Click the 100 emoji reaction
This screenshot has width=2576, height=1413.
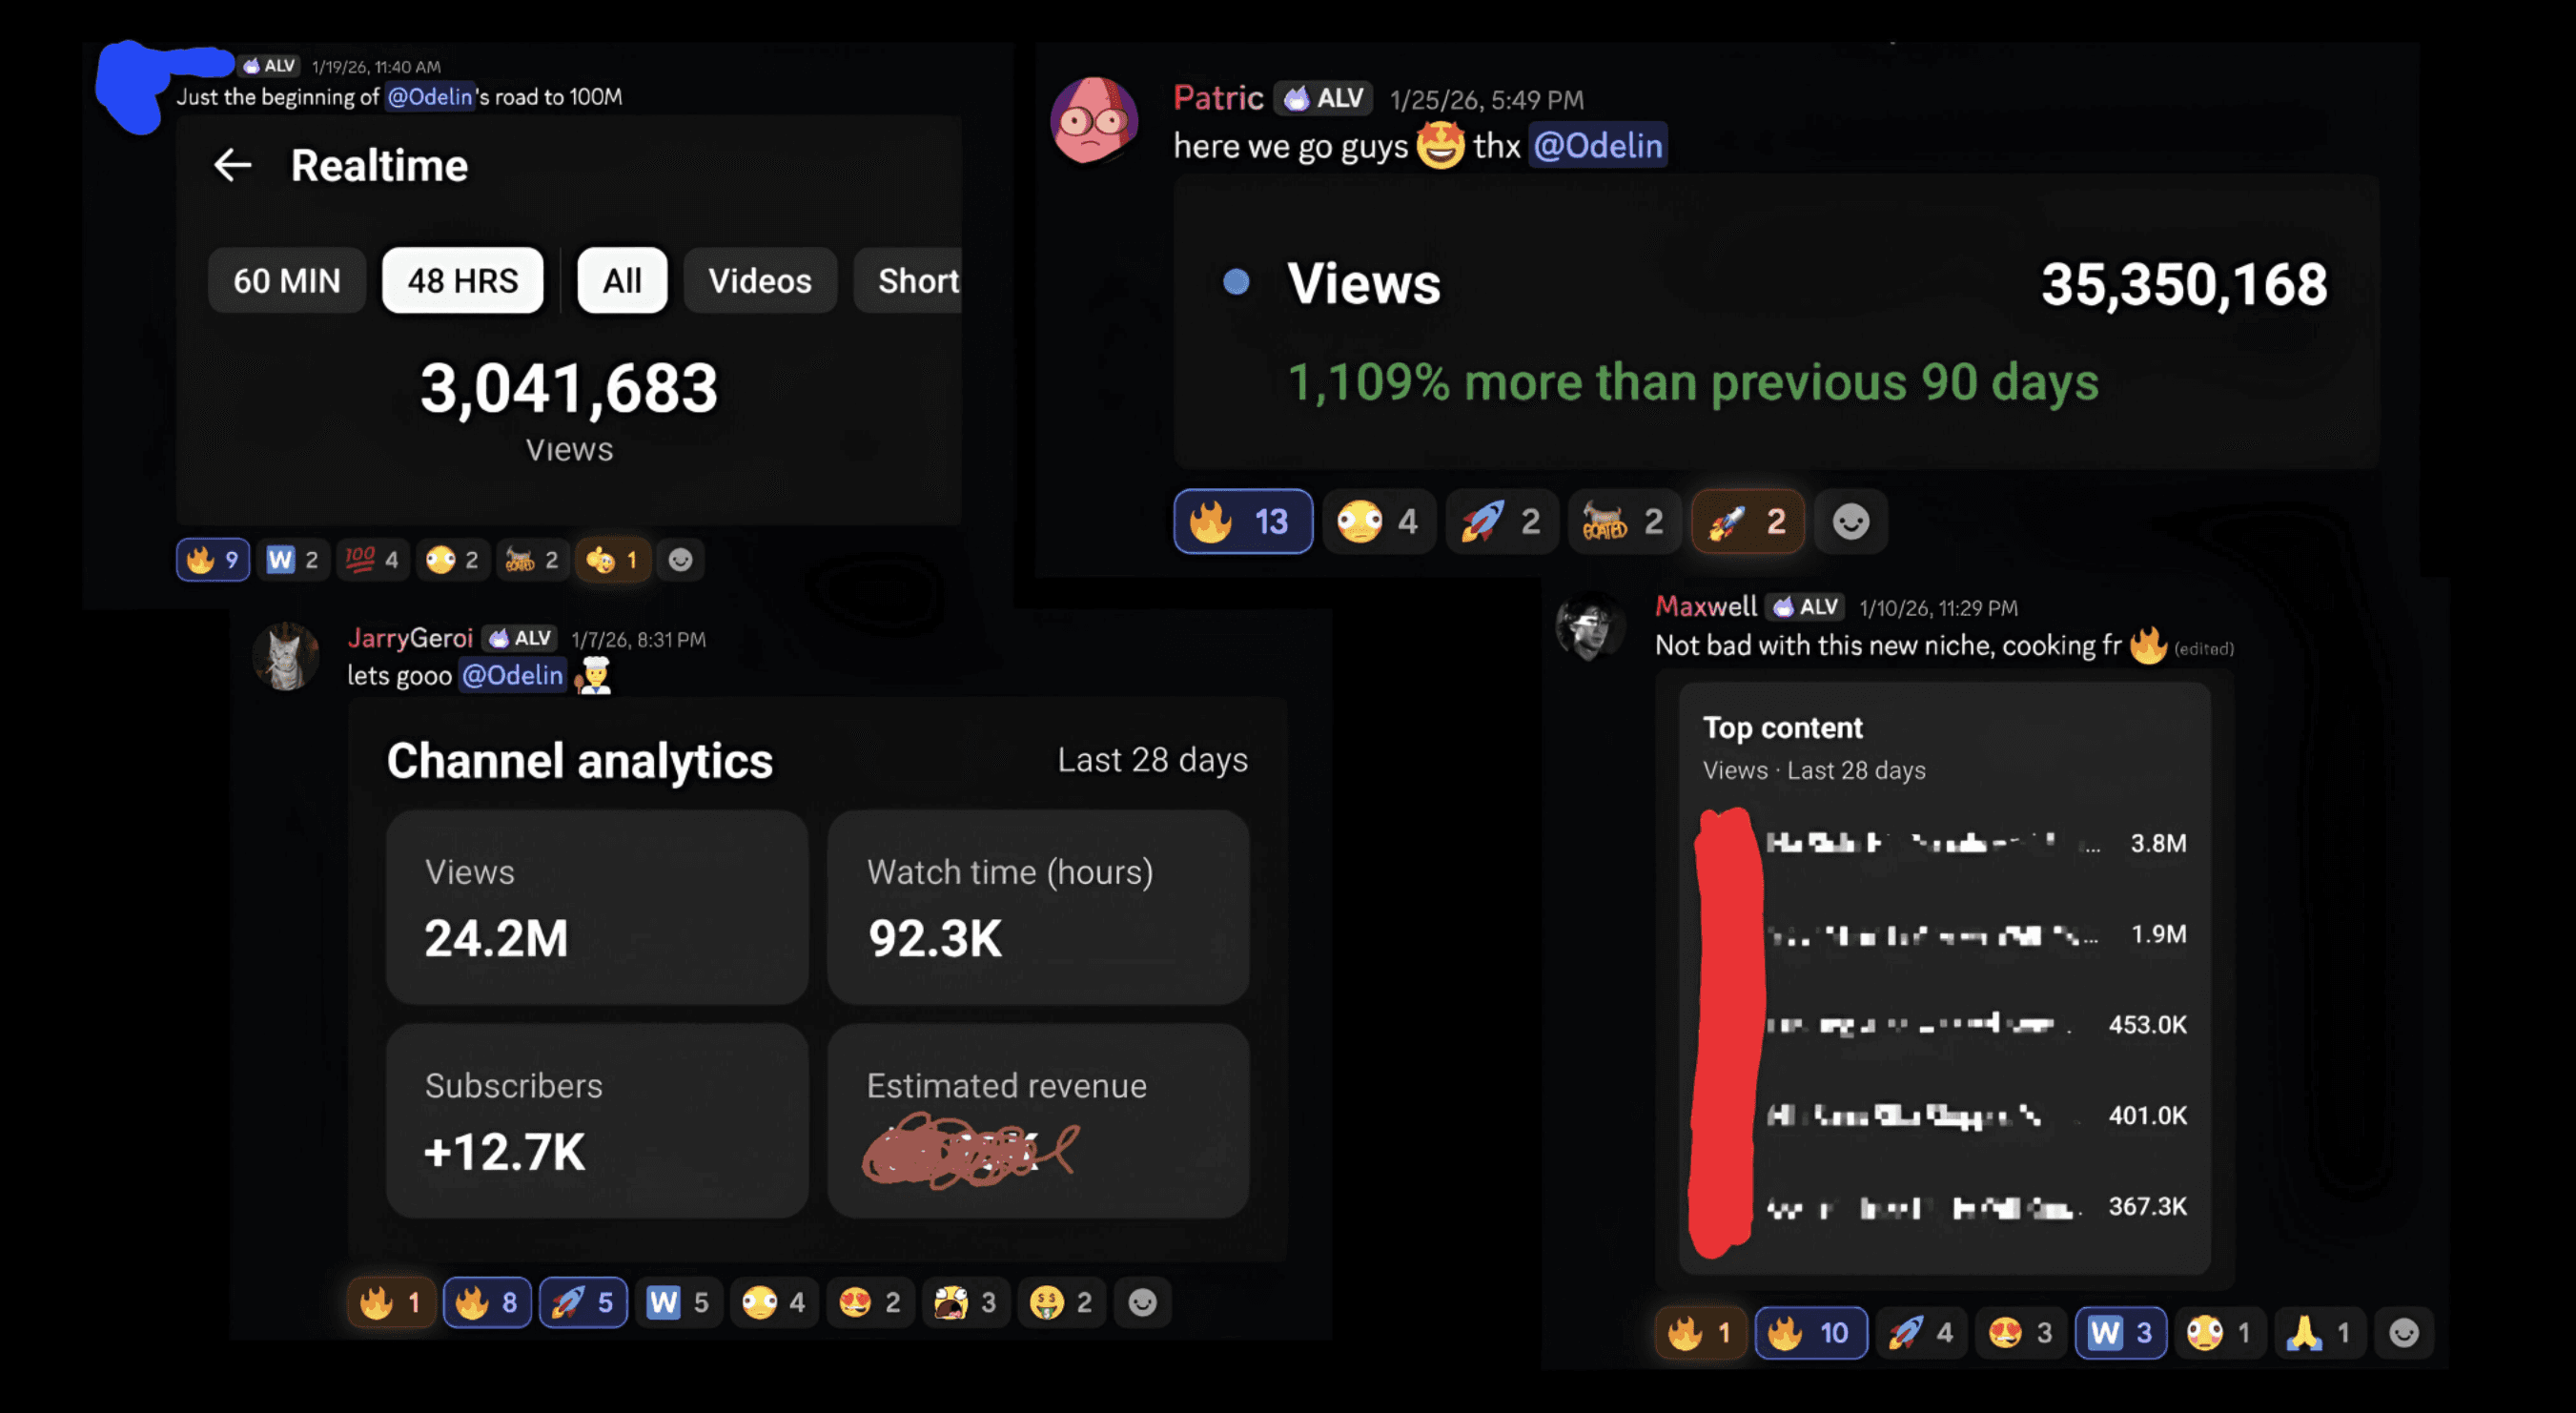(x=372, y=559)
